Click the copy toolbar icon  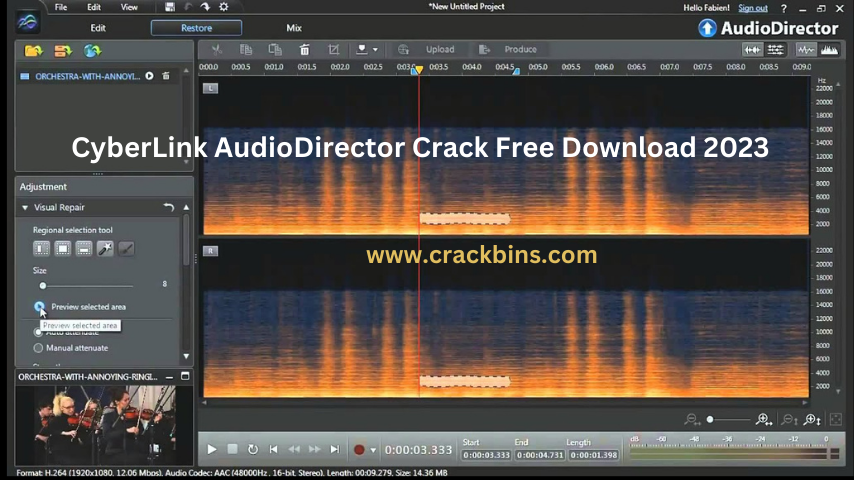click(246, 50)
